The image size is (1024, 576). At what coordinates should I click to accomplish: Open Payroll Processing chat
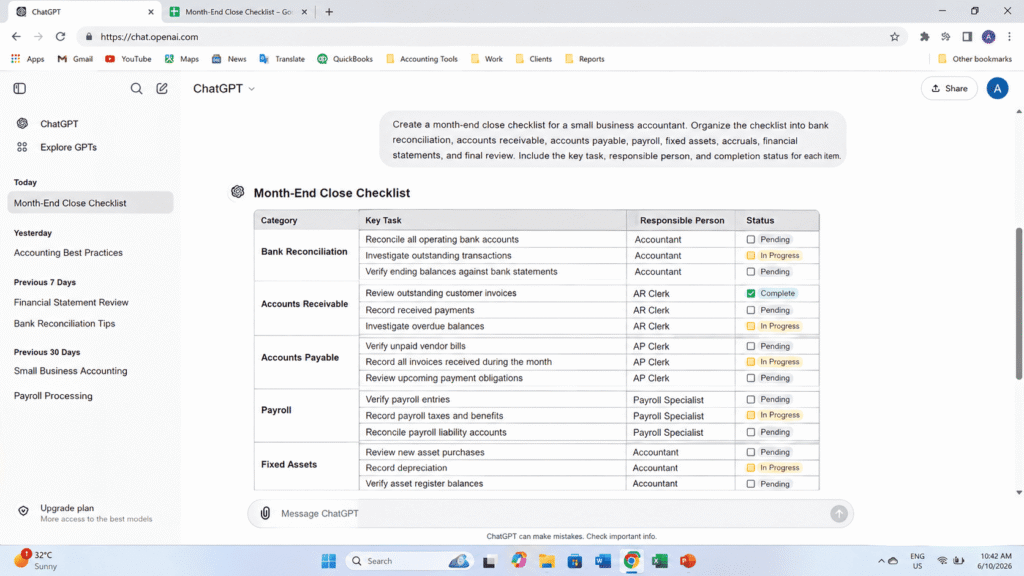click(53, 396)
